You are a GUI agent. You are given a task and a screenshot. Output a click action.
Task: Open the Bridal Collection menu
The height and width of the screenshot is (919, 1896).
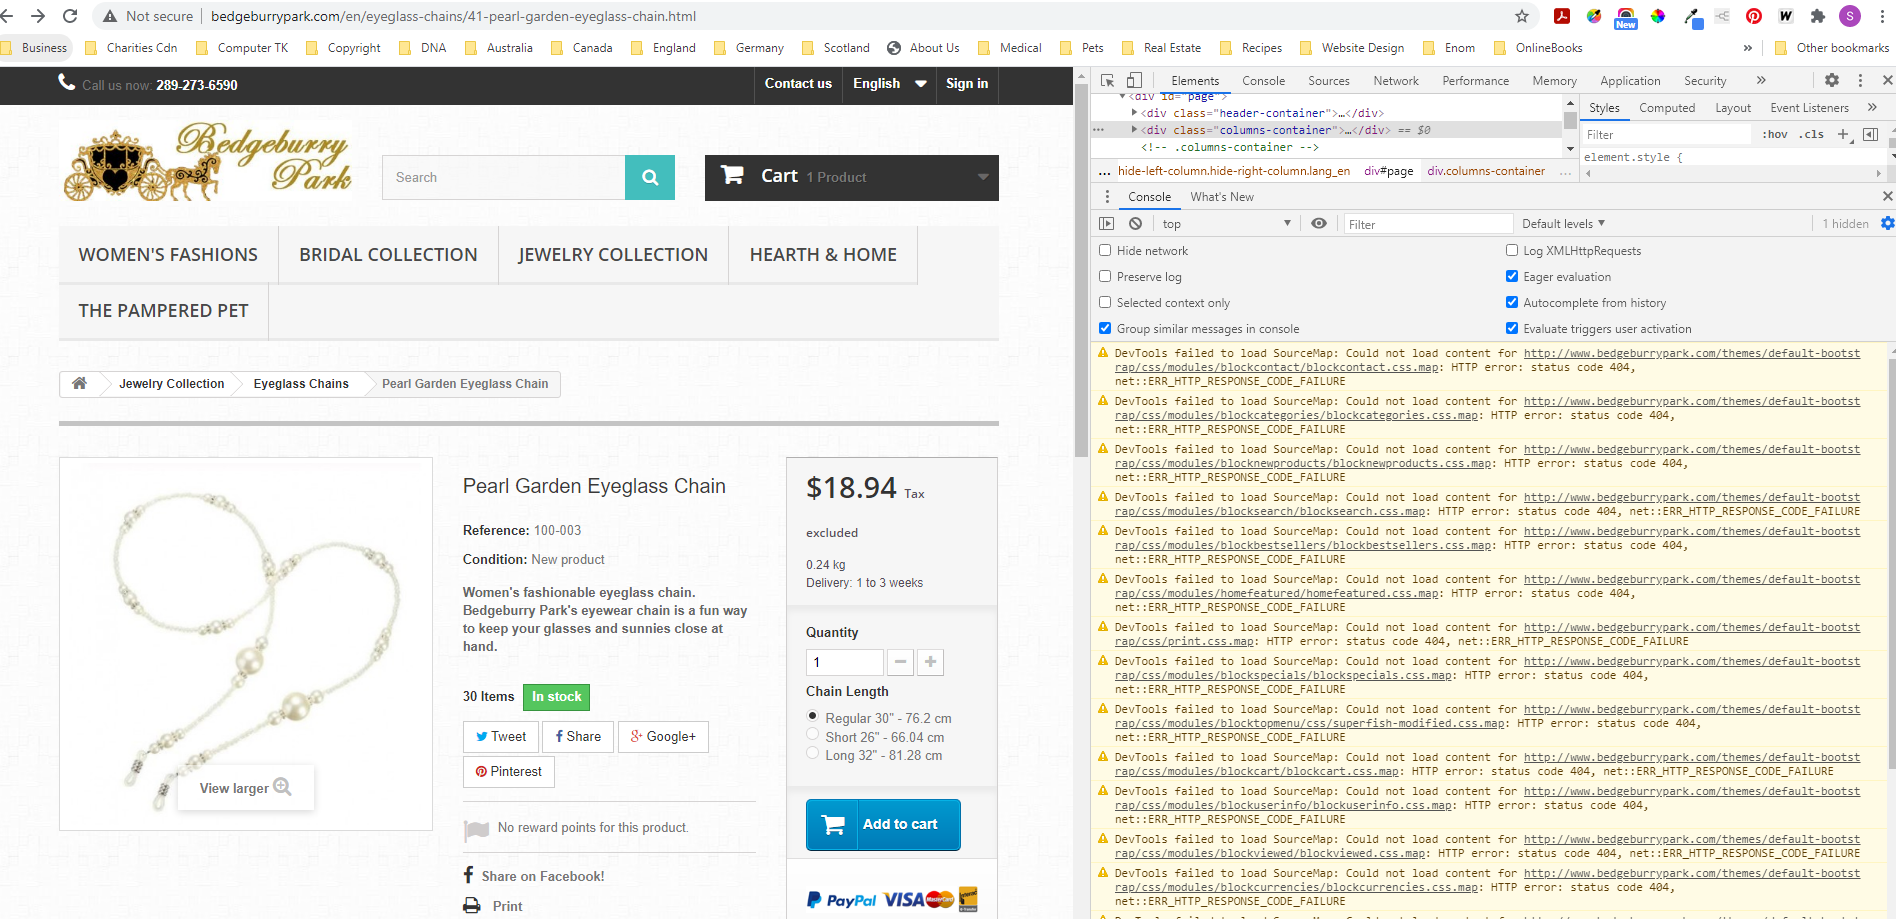tap(388, 255)
